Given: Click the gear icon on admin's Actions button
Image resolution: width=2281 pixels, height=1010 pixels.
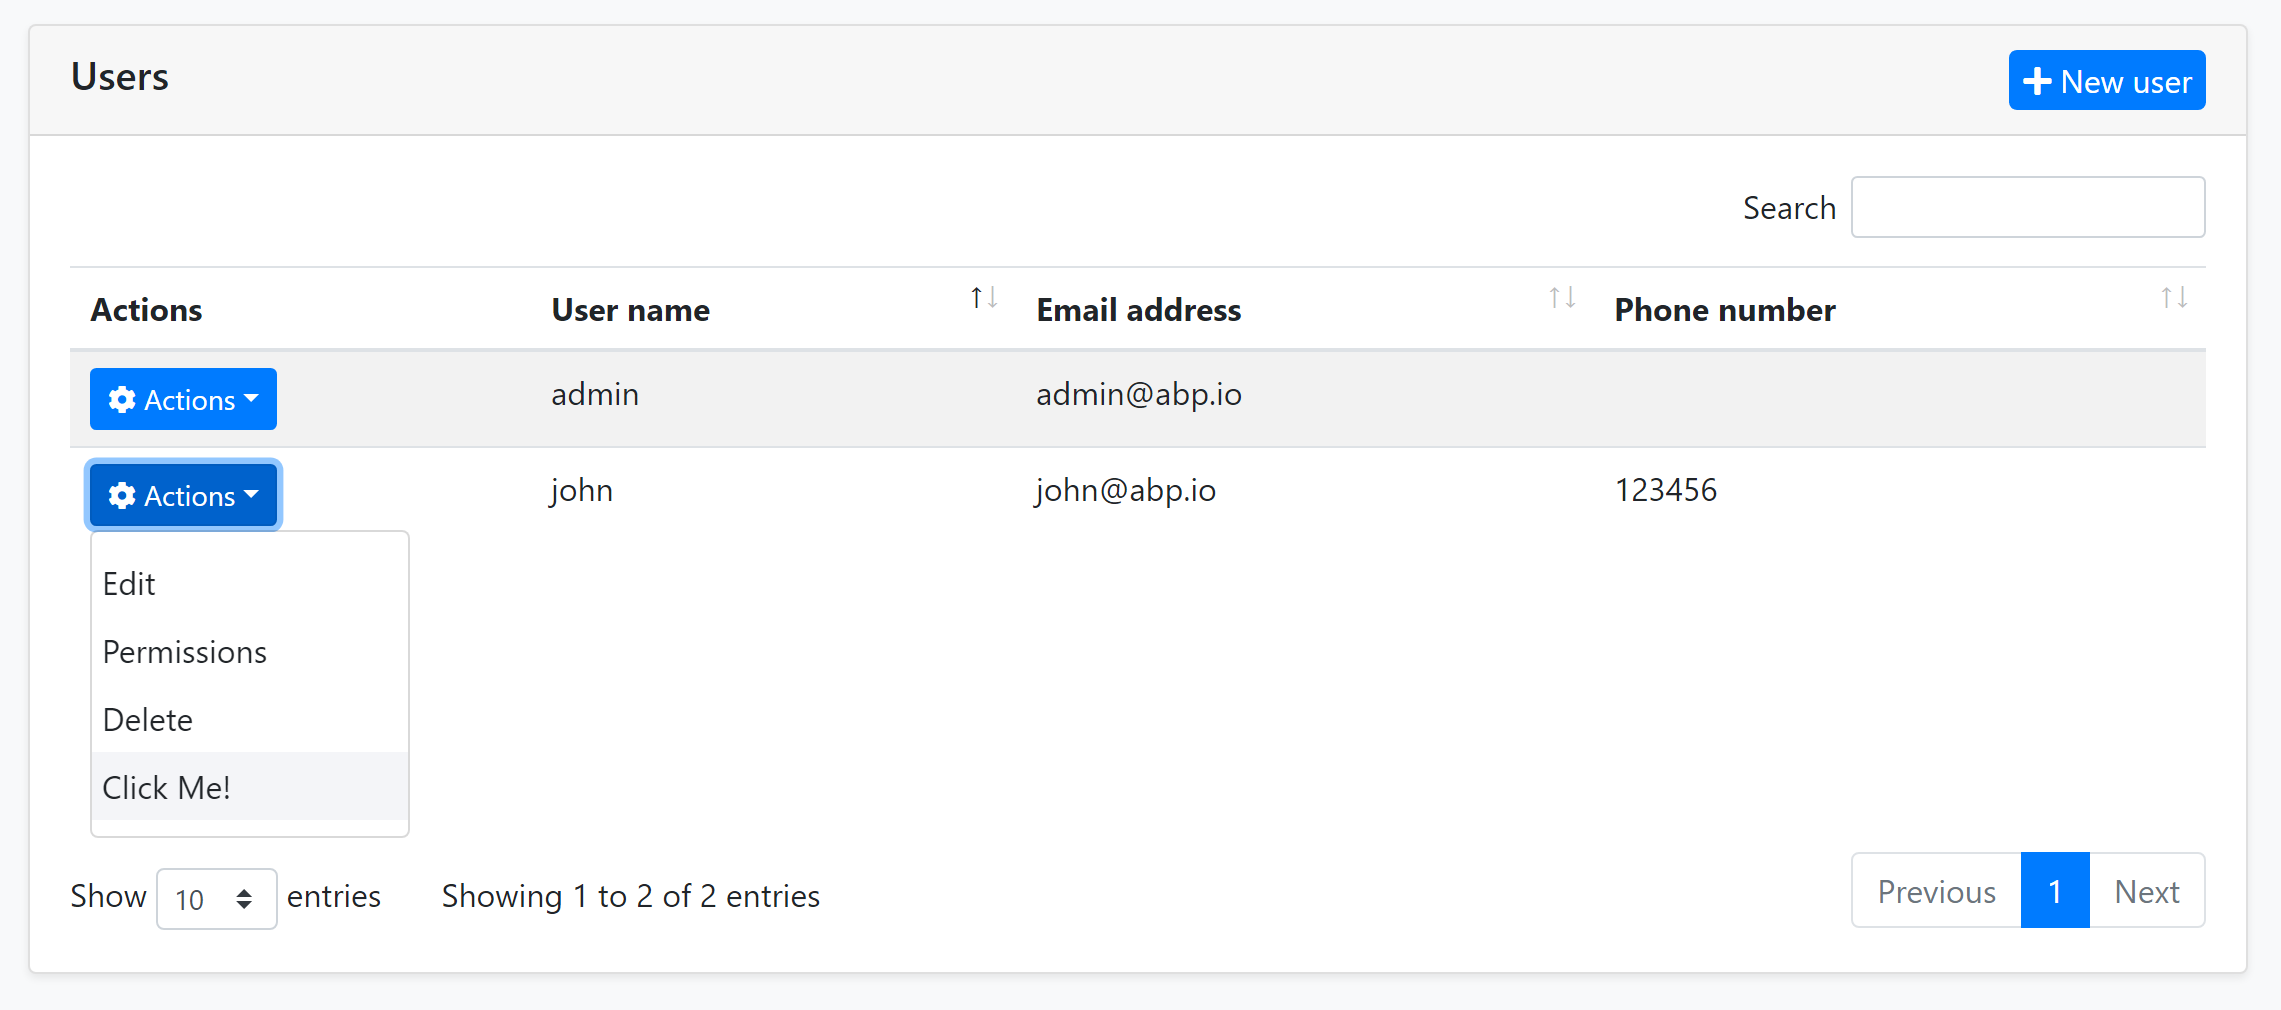Looking at the screenshot, I should pyautogui.click(x=122, y=399).
